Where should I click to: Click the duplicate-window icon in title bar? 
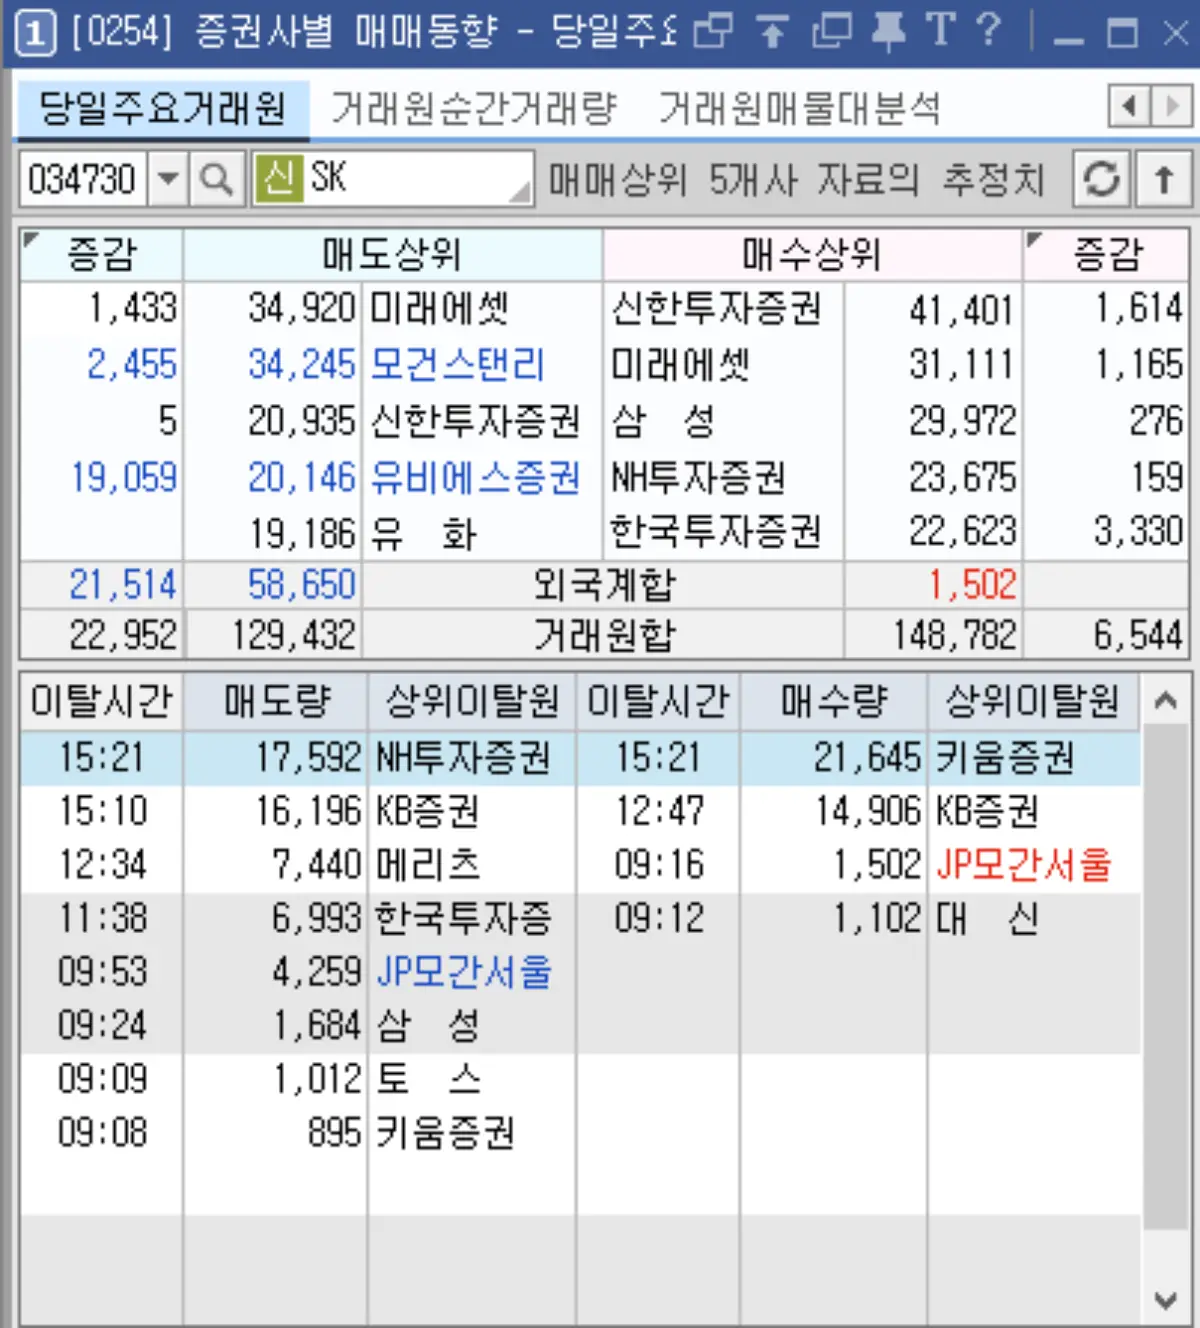(832, 31)
